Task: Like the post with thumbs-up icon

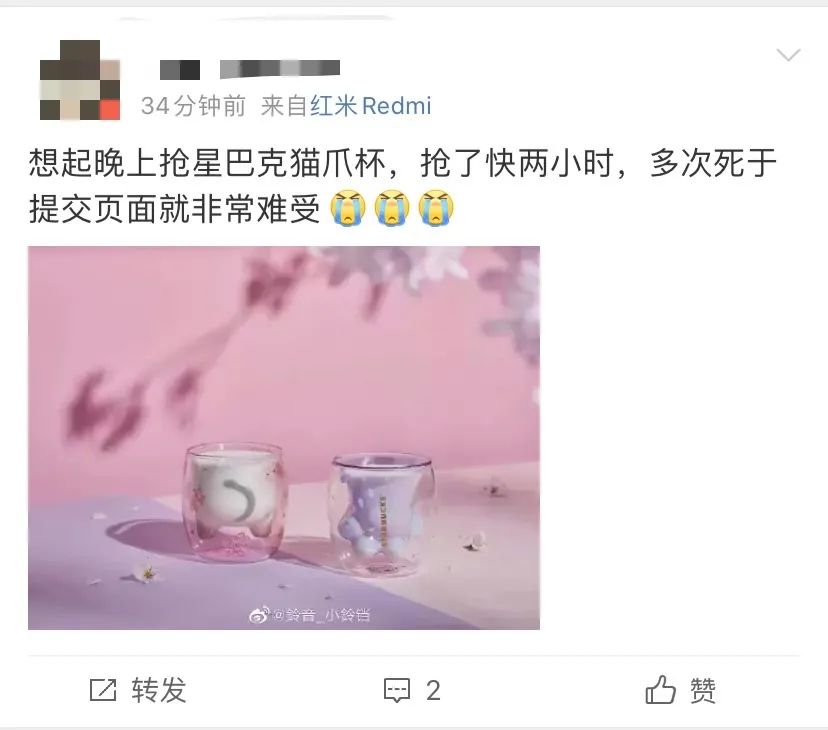Action: pos(660,689)
